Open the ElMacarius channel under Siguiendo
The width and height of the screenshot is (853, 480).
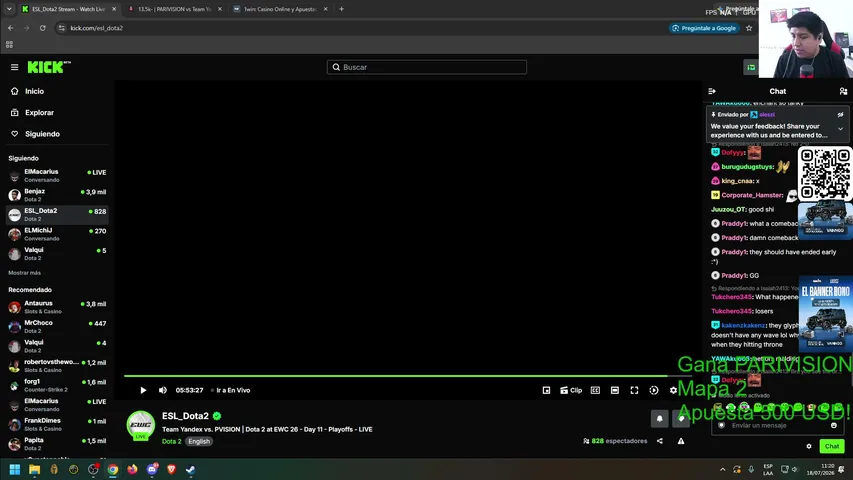57,175
